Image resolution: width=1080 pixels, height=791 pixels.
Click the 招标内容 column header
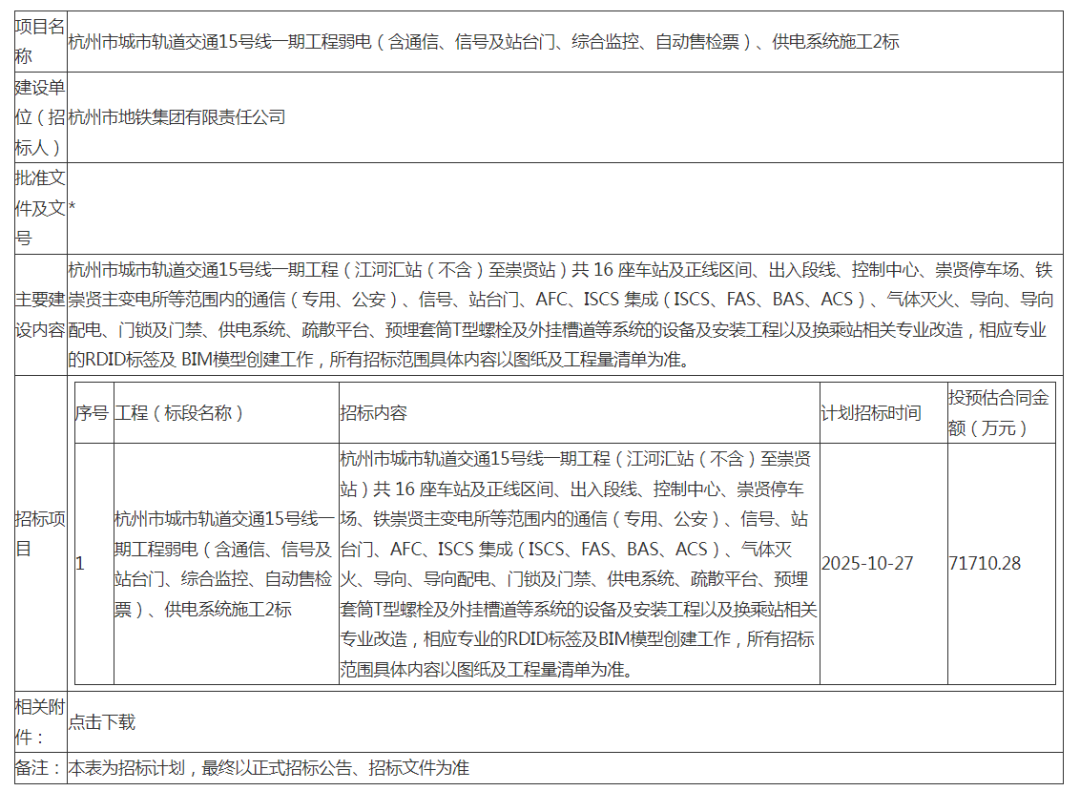click(373, 413)
